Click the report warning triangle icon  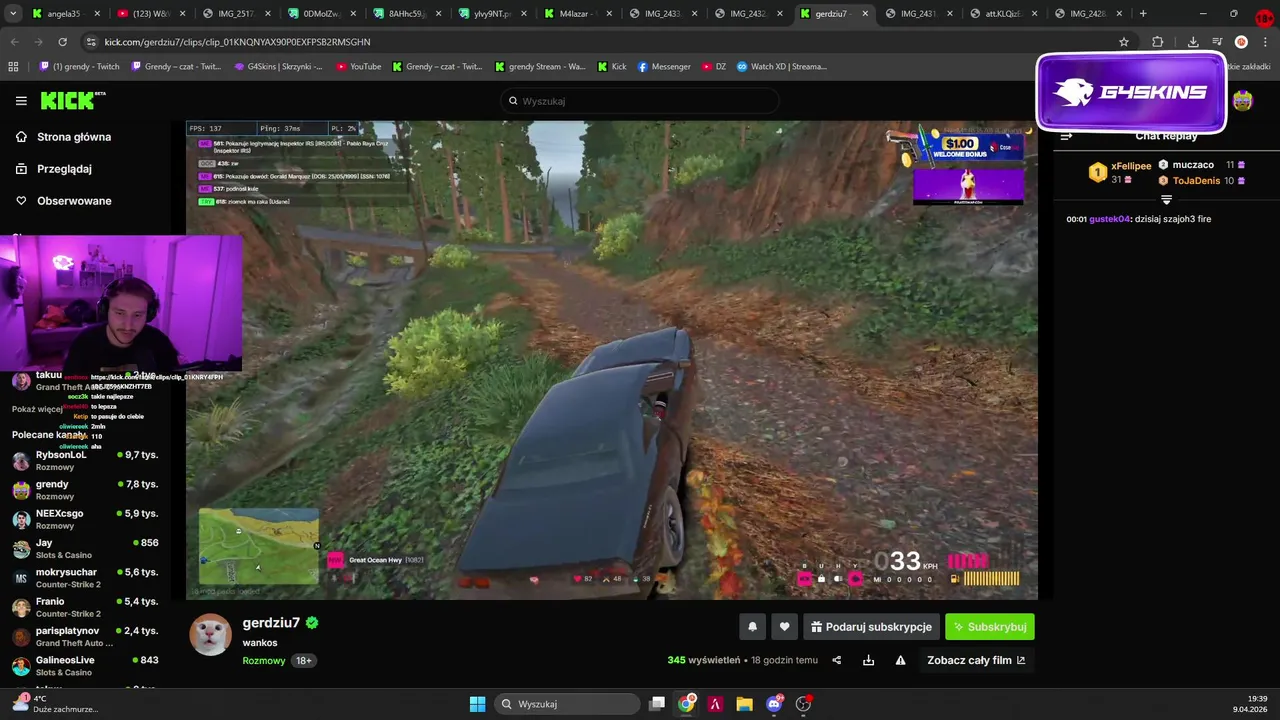click(900, 660)
